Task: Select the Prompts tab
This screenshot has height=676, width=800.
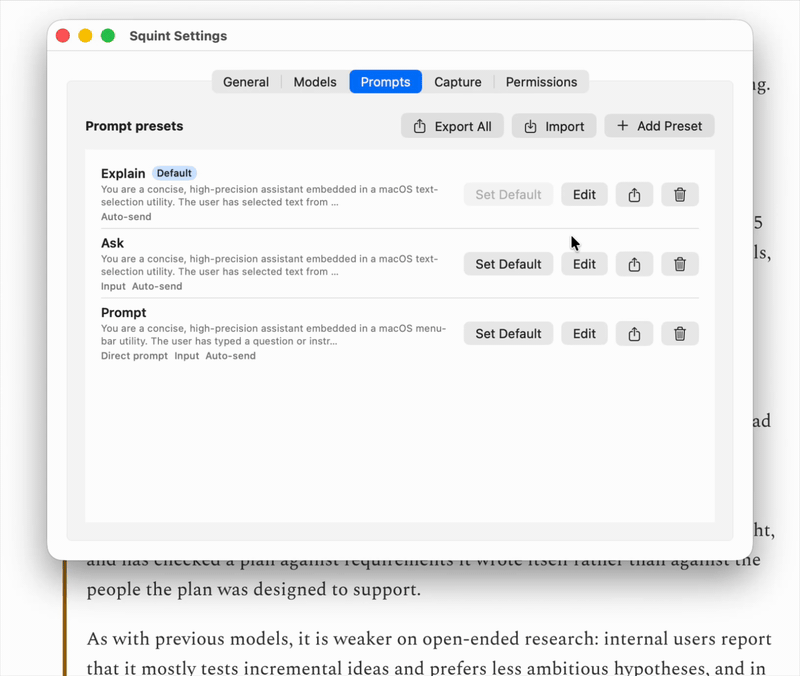Action: 385,82
